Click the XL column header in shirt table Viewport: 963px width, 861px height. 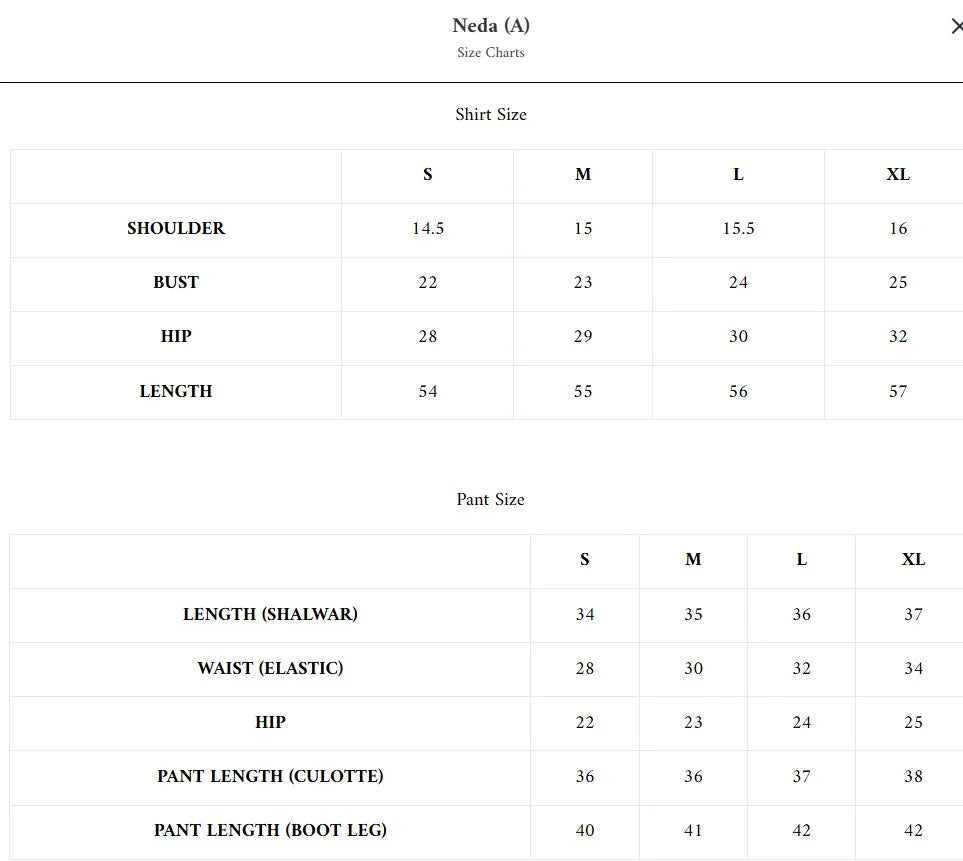coord(897,174)
